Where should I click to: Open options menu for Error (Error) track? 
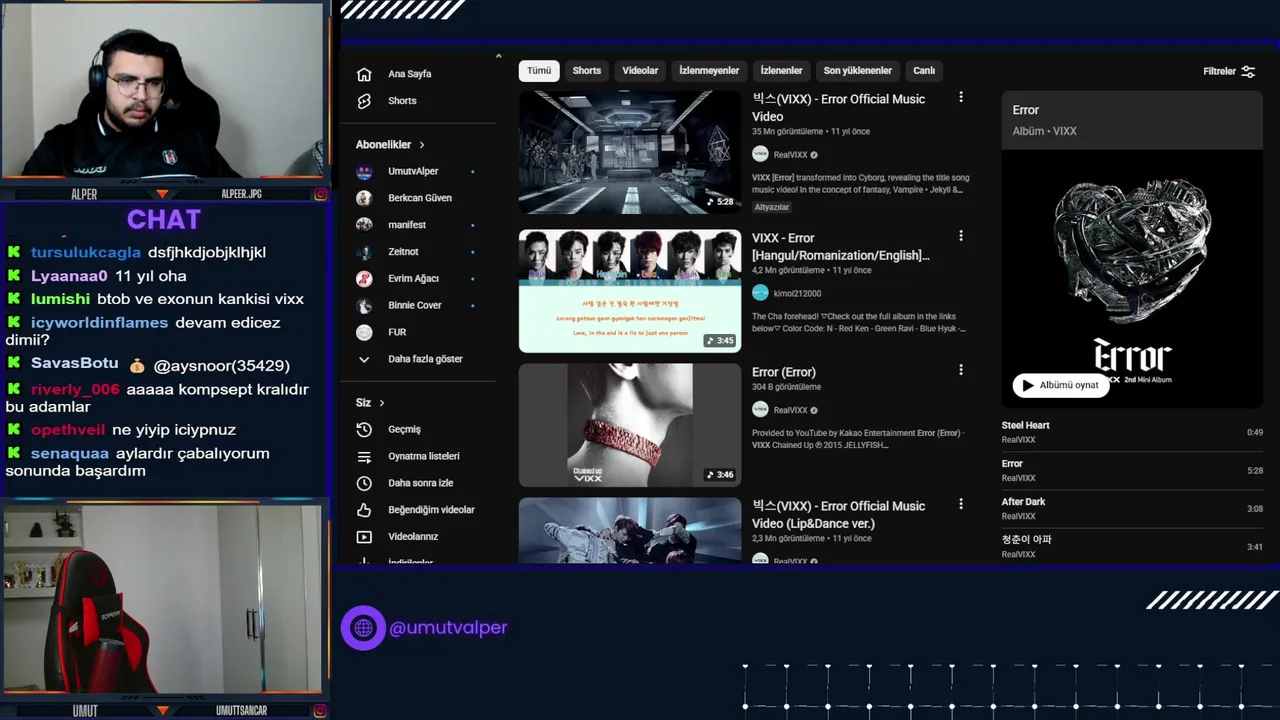tap(961, 370)
